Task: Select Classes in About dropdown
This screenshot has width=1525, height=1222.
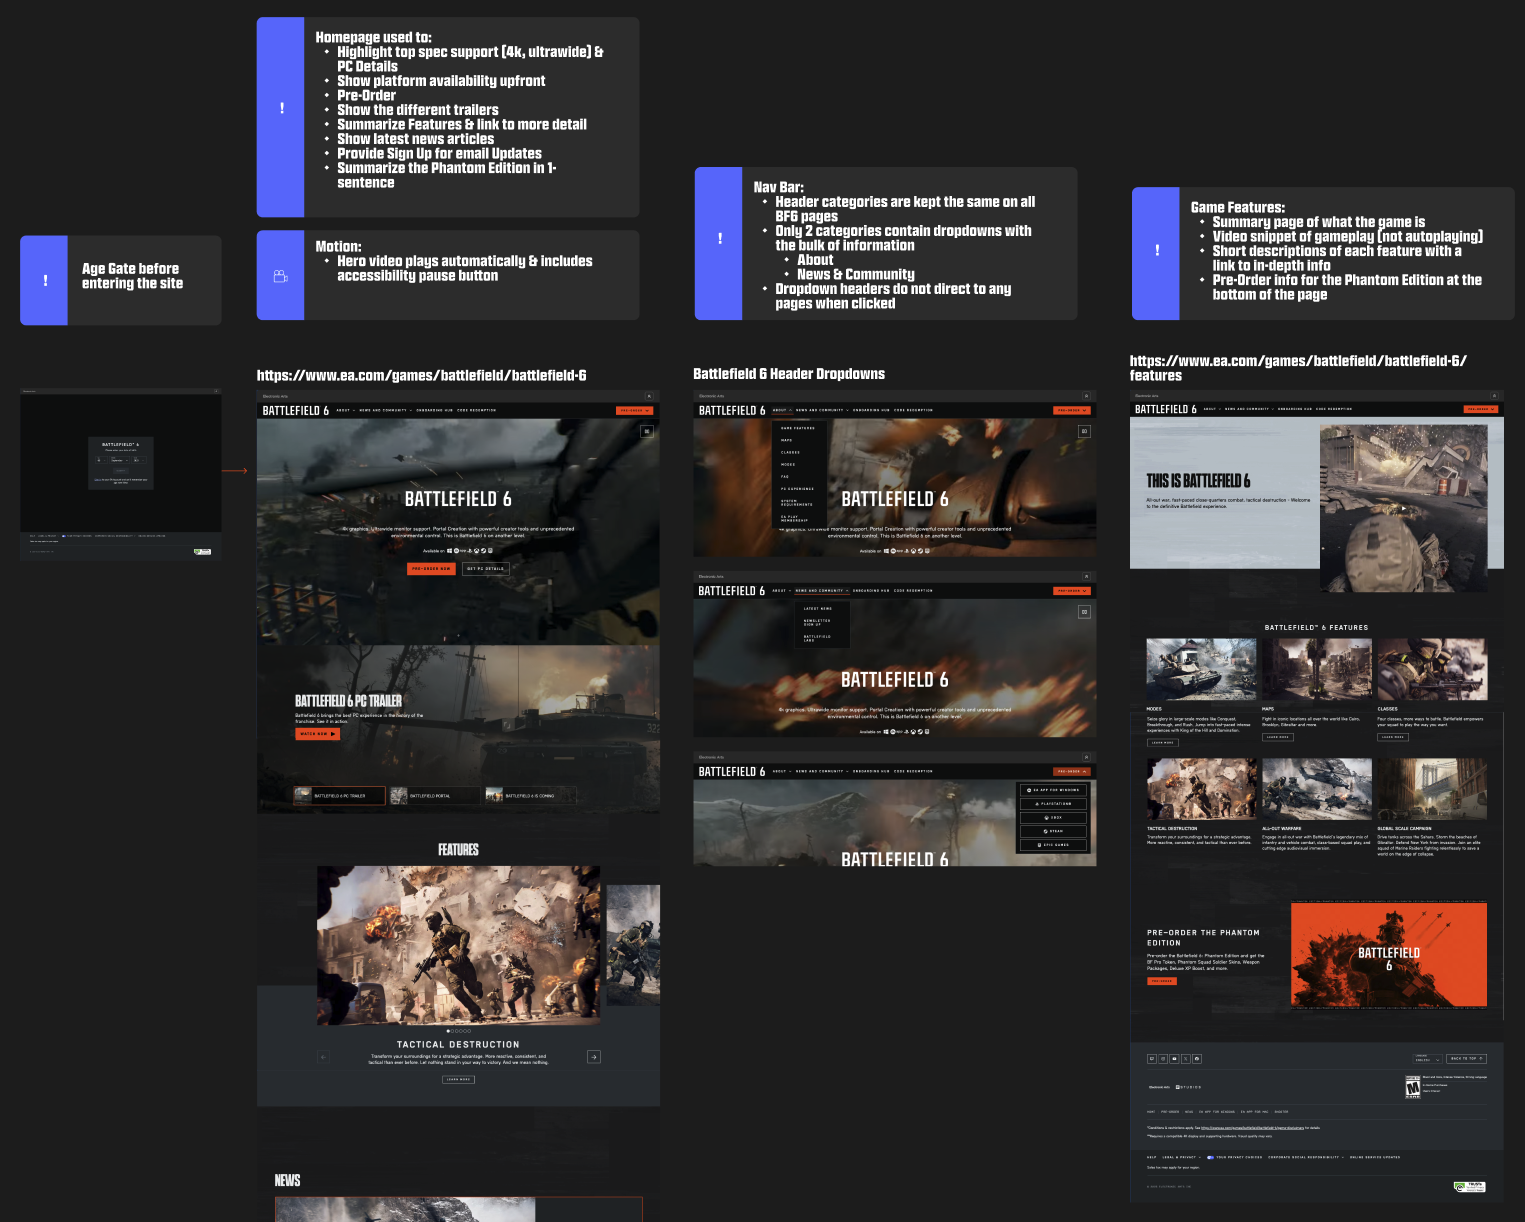Action: click(790, 452)
